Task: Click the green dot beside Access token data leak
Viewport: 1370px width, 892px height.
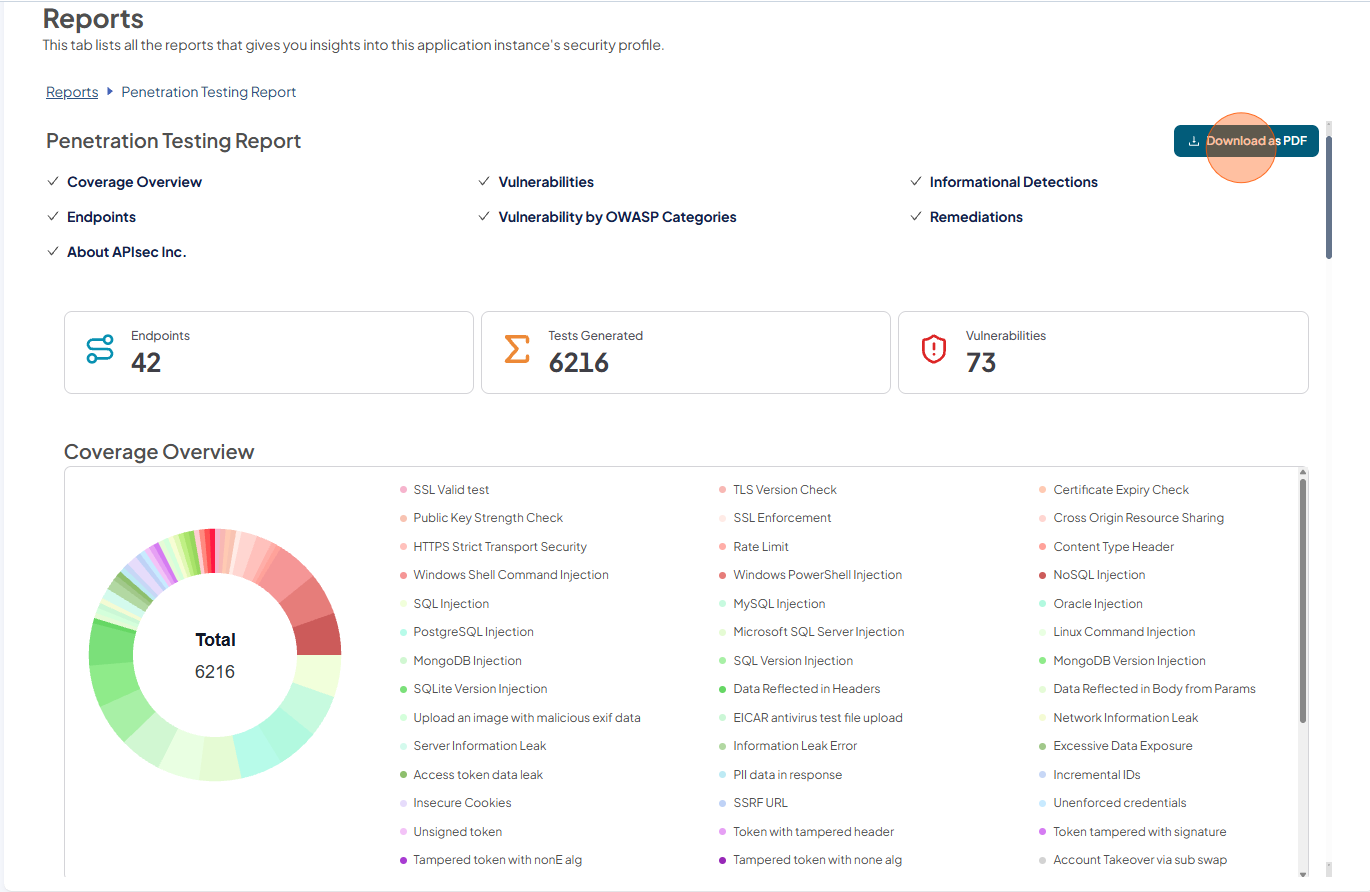Action: [403, 775]
